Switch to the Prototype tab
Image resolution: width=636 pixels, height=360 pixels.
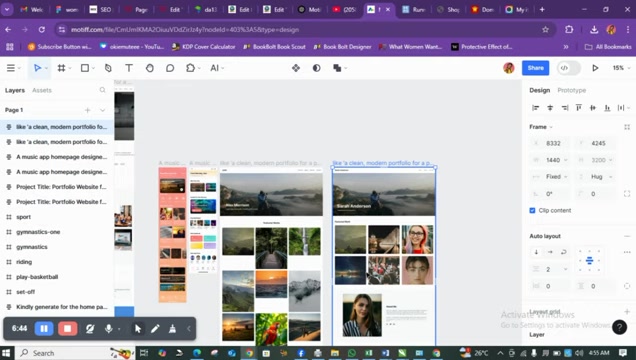tap(572, 90)
